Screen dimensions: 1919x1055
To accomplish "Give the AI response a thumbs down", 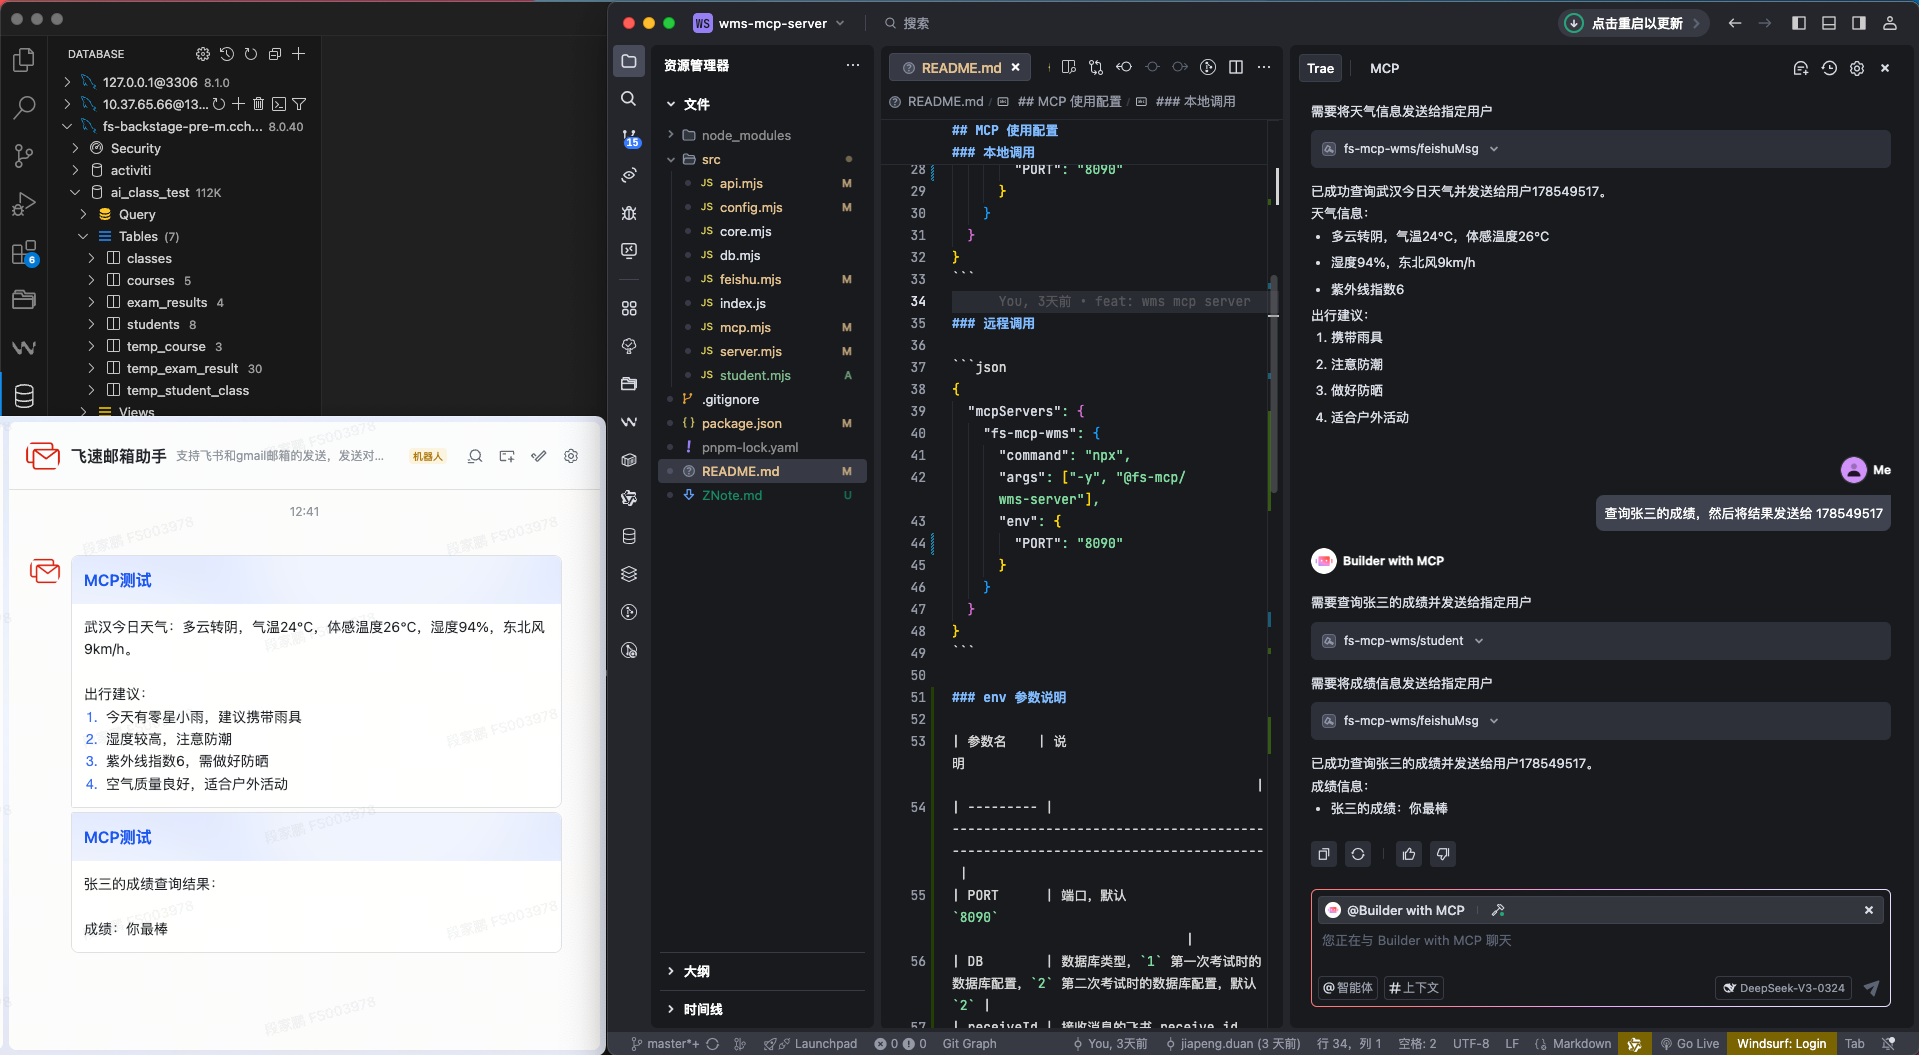I will (x=1443, y=854).
